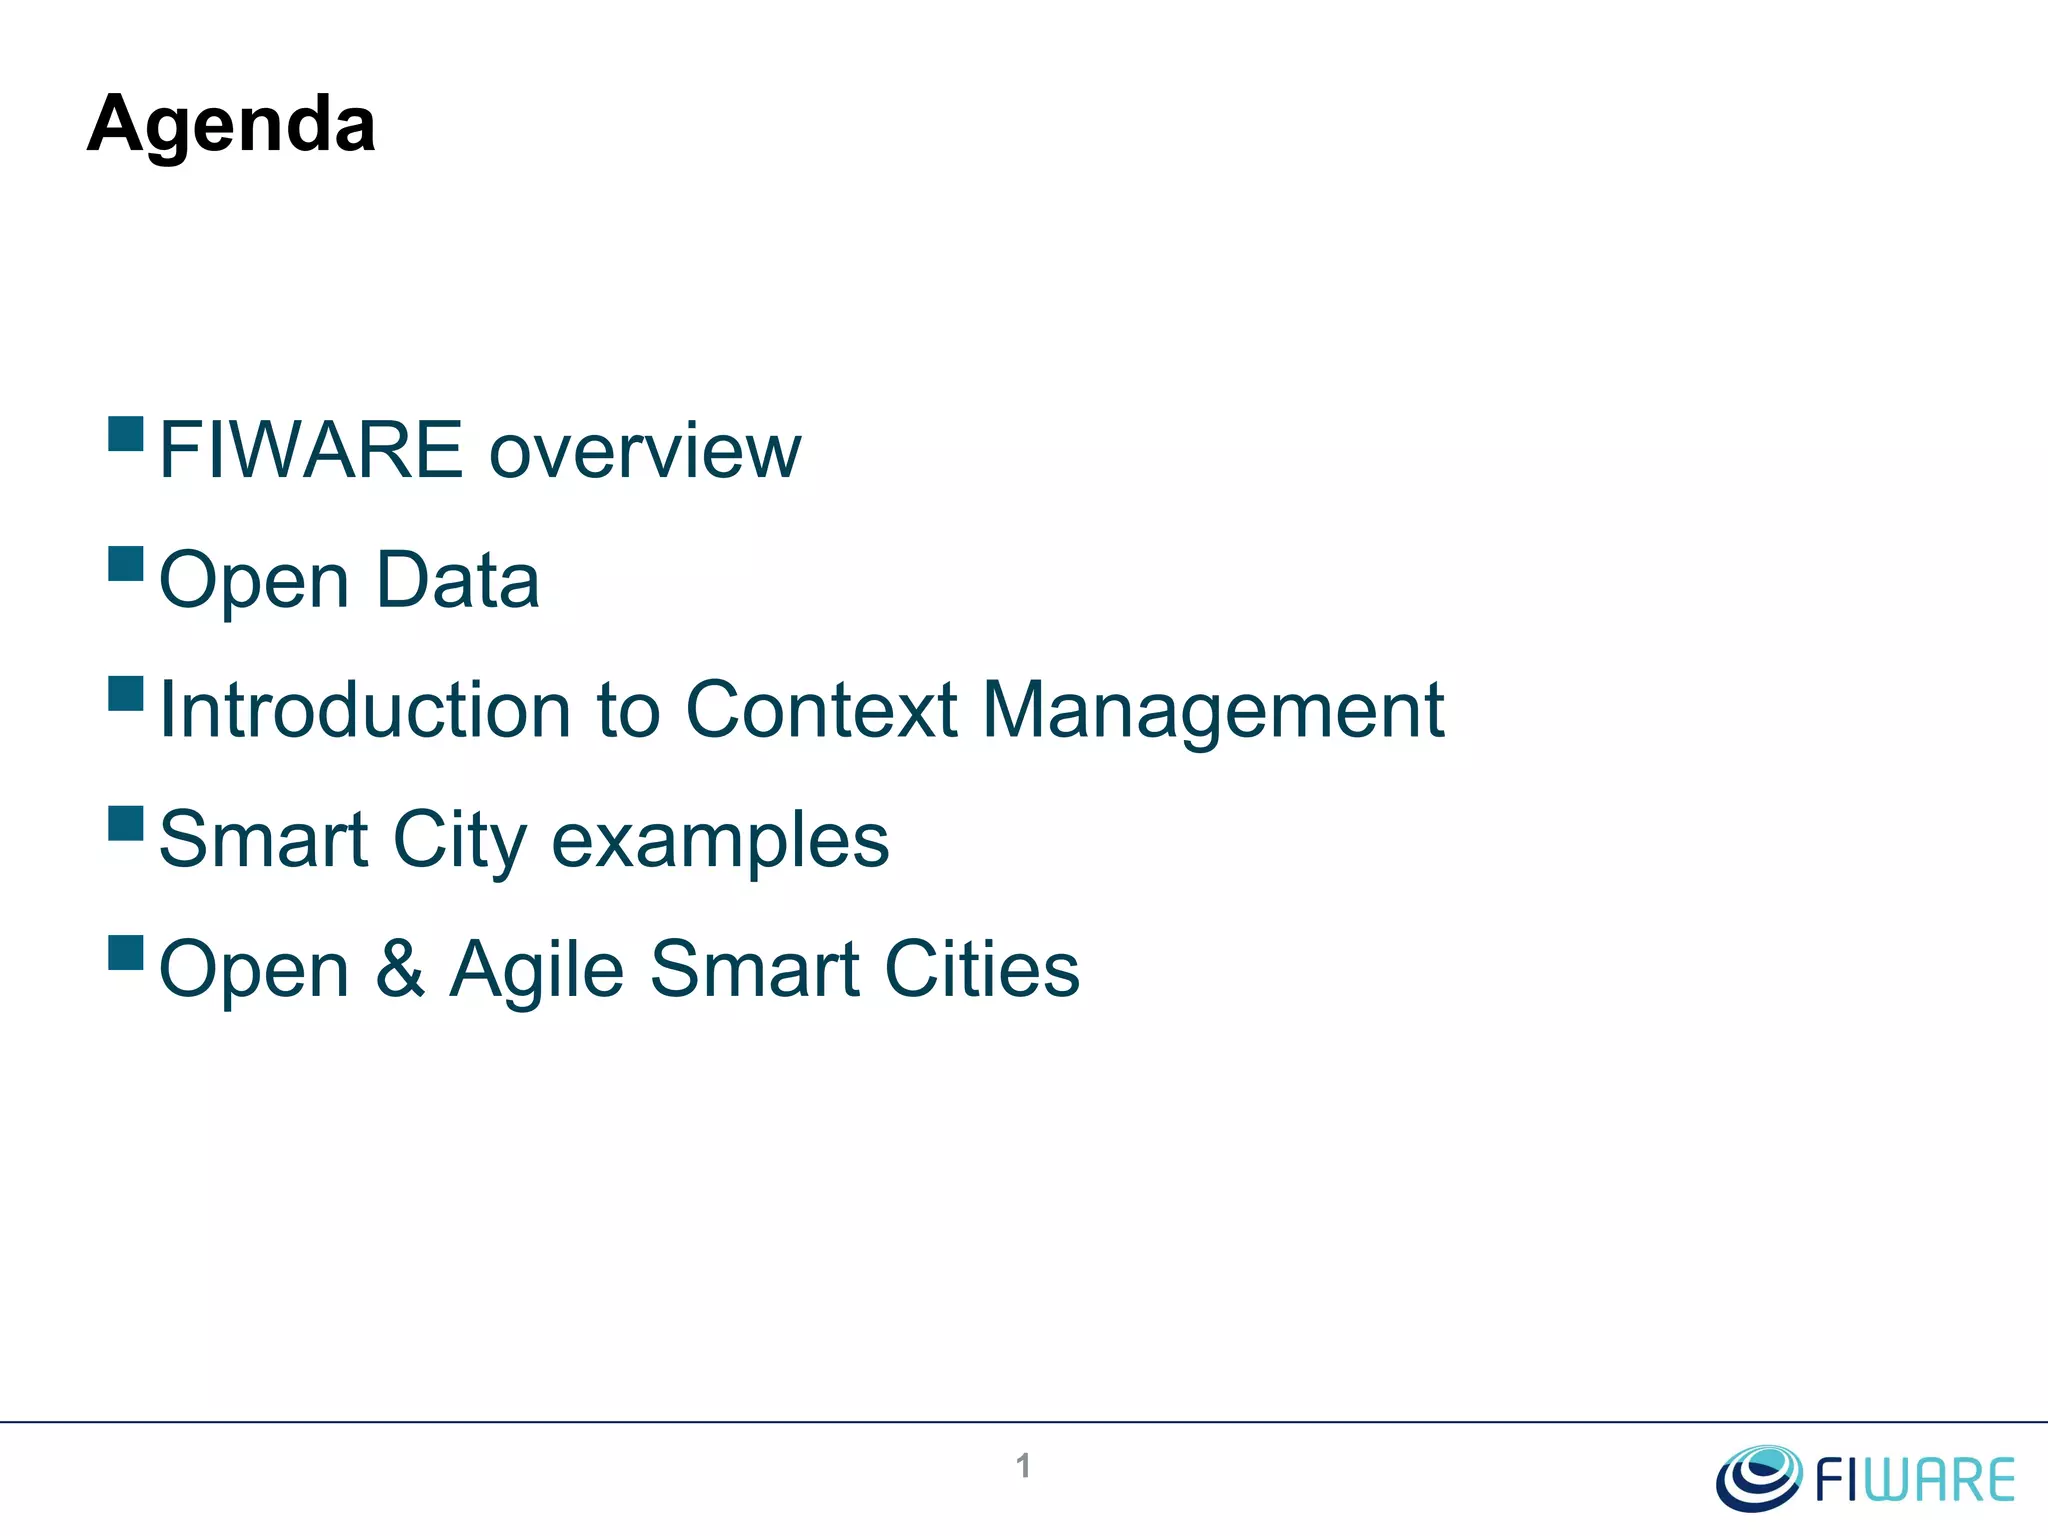2048x1536 pixels.
Task: Click the ampersand in the last bullet
Action: click(400, 968)
